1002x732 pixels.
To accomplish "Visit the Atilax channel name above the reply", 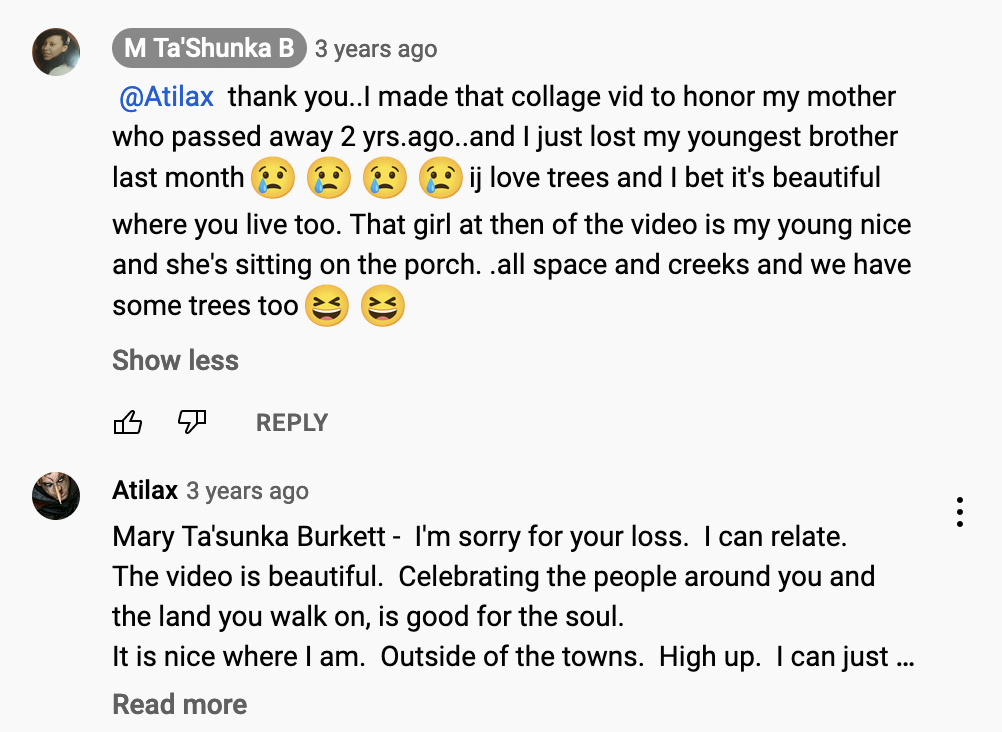I will point(145,491).
